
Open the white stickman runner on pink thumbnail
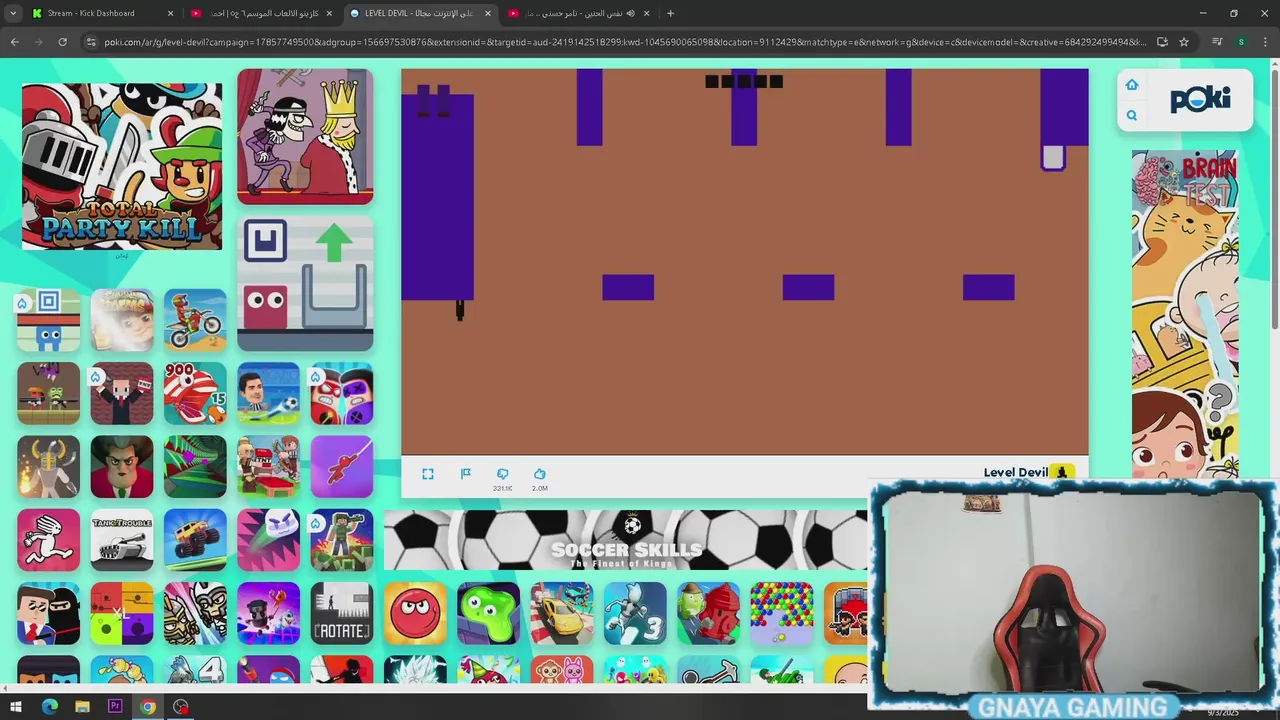(48, 540)
